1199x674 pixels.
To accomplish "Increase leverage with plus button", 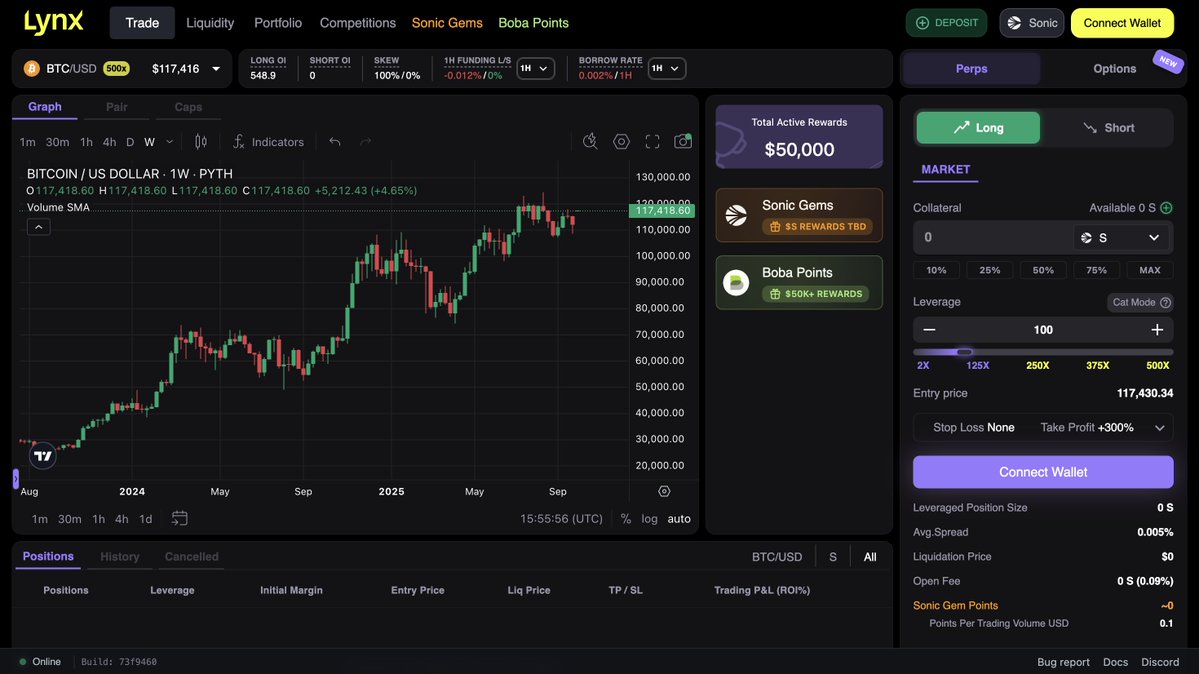I will [1157, 330].
